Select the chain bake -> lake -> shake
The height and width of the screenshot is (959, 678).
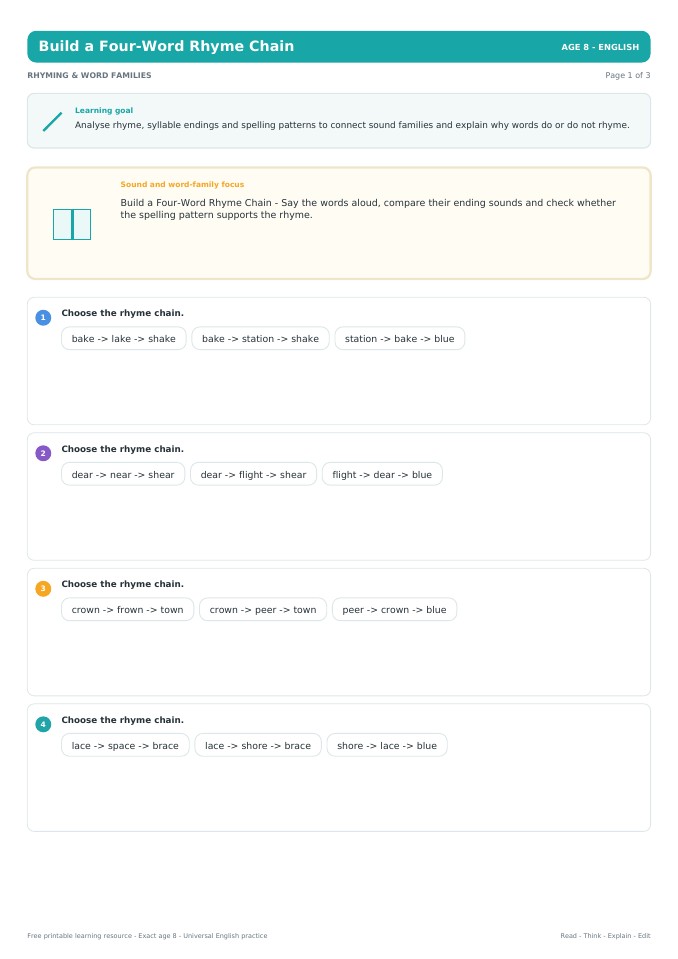[123, 338]
